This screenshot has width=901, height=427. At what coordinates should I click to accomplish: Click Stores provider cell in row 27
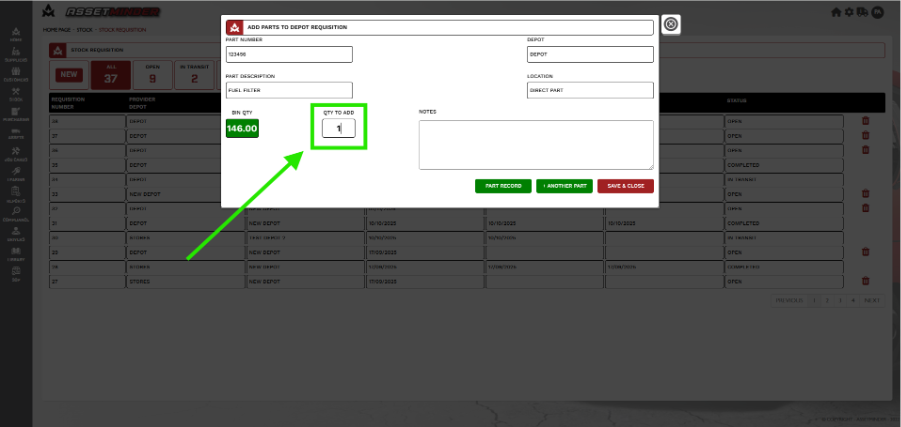[x=186, y=282]
